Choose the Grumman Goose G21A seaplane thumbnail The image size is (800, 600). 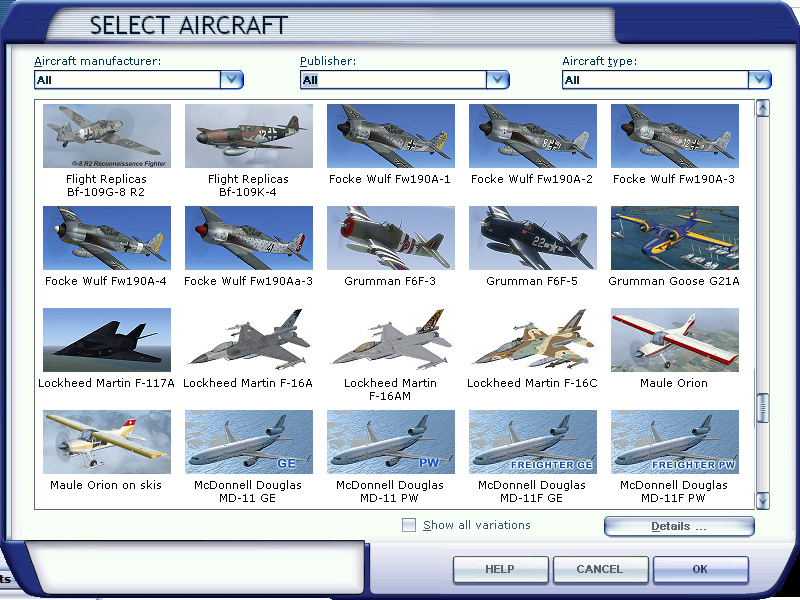click(674, 238)
